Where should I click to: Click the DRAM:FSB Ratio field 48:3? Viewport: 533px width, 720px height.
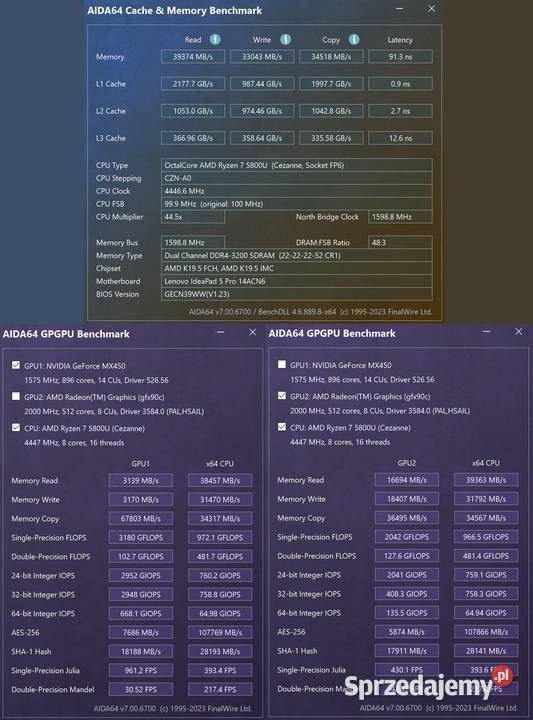[400, 242]
